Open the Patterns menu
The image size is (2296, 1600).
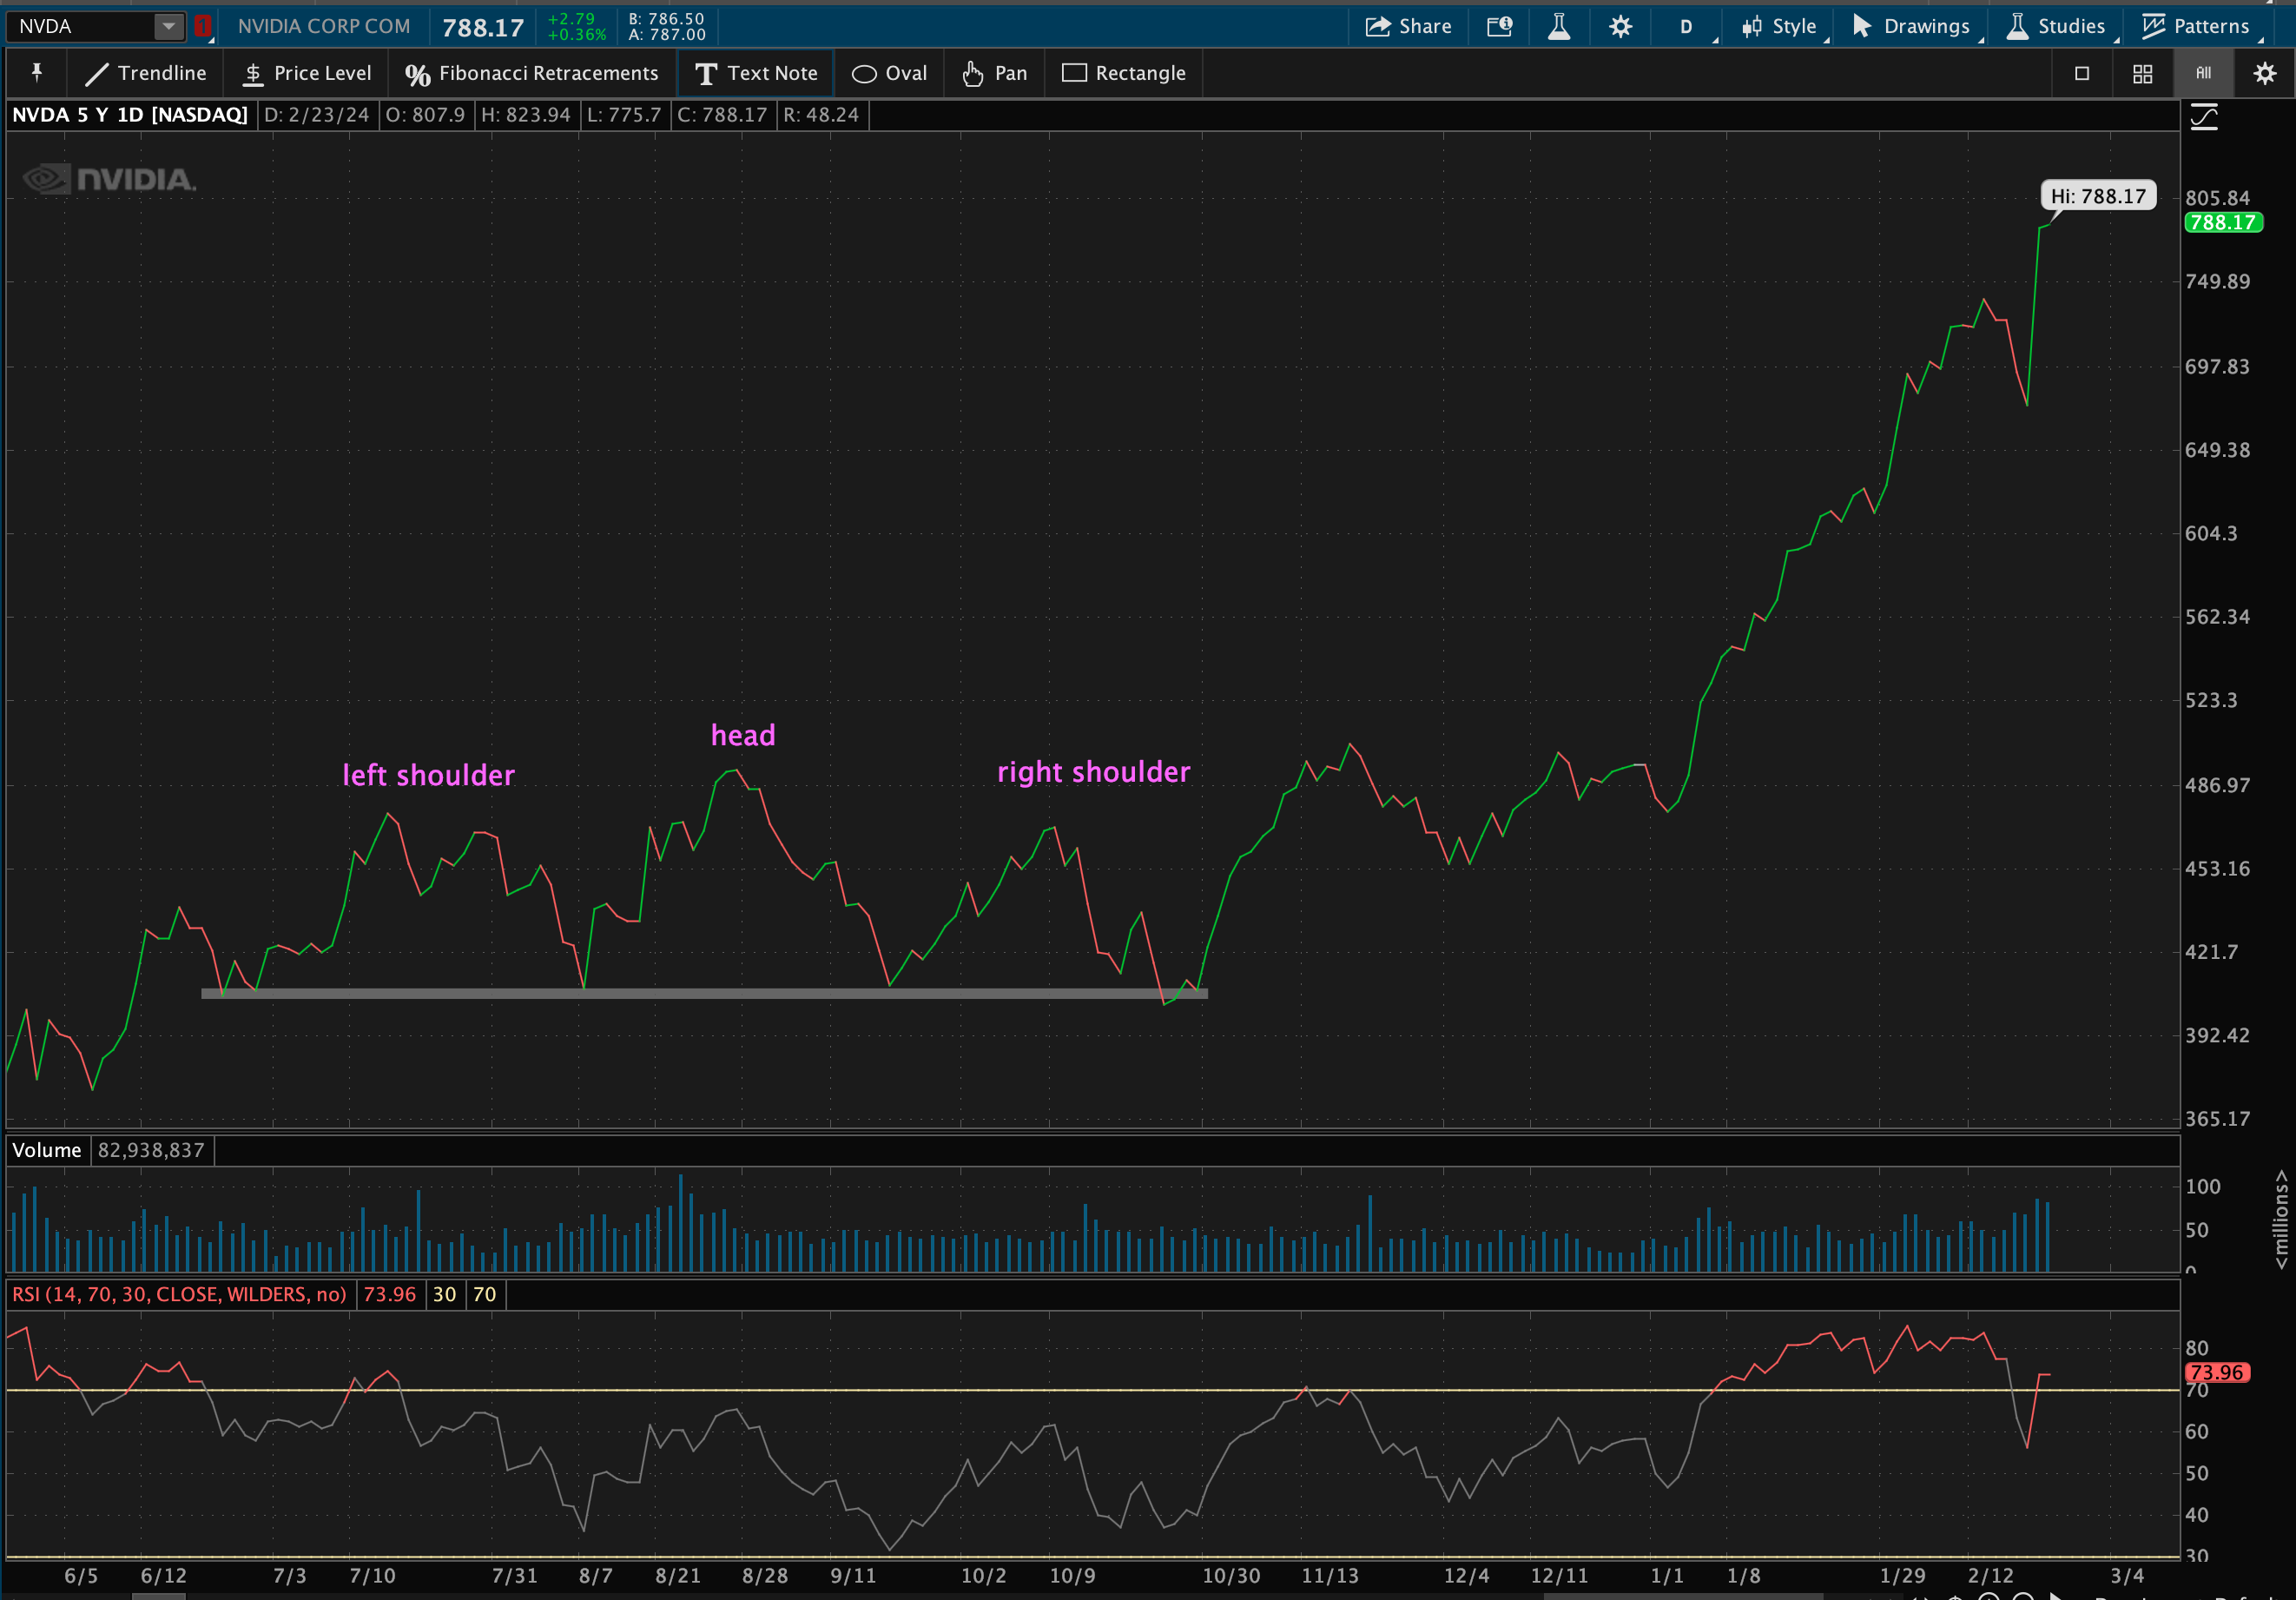pos(2196,26)
